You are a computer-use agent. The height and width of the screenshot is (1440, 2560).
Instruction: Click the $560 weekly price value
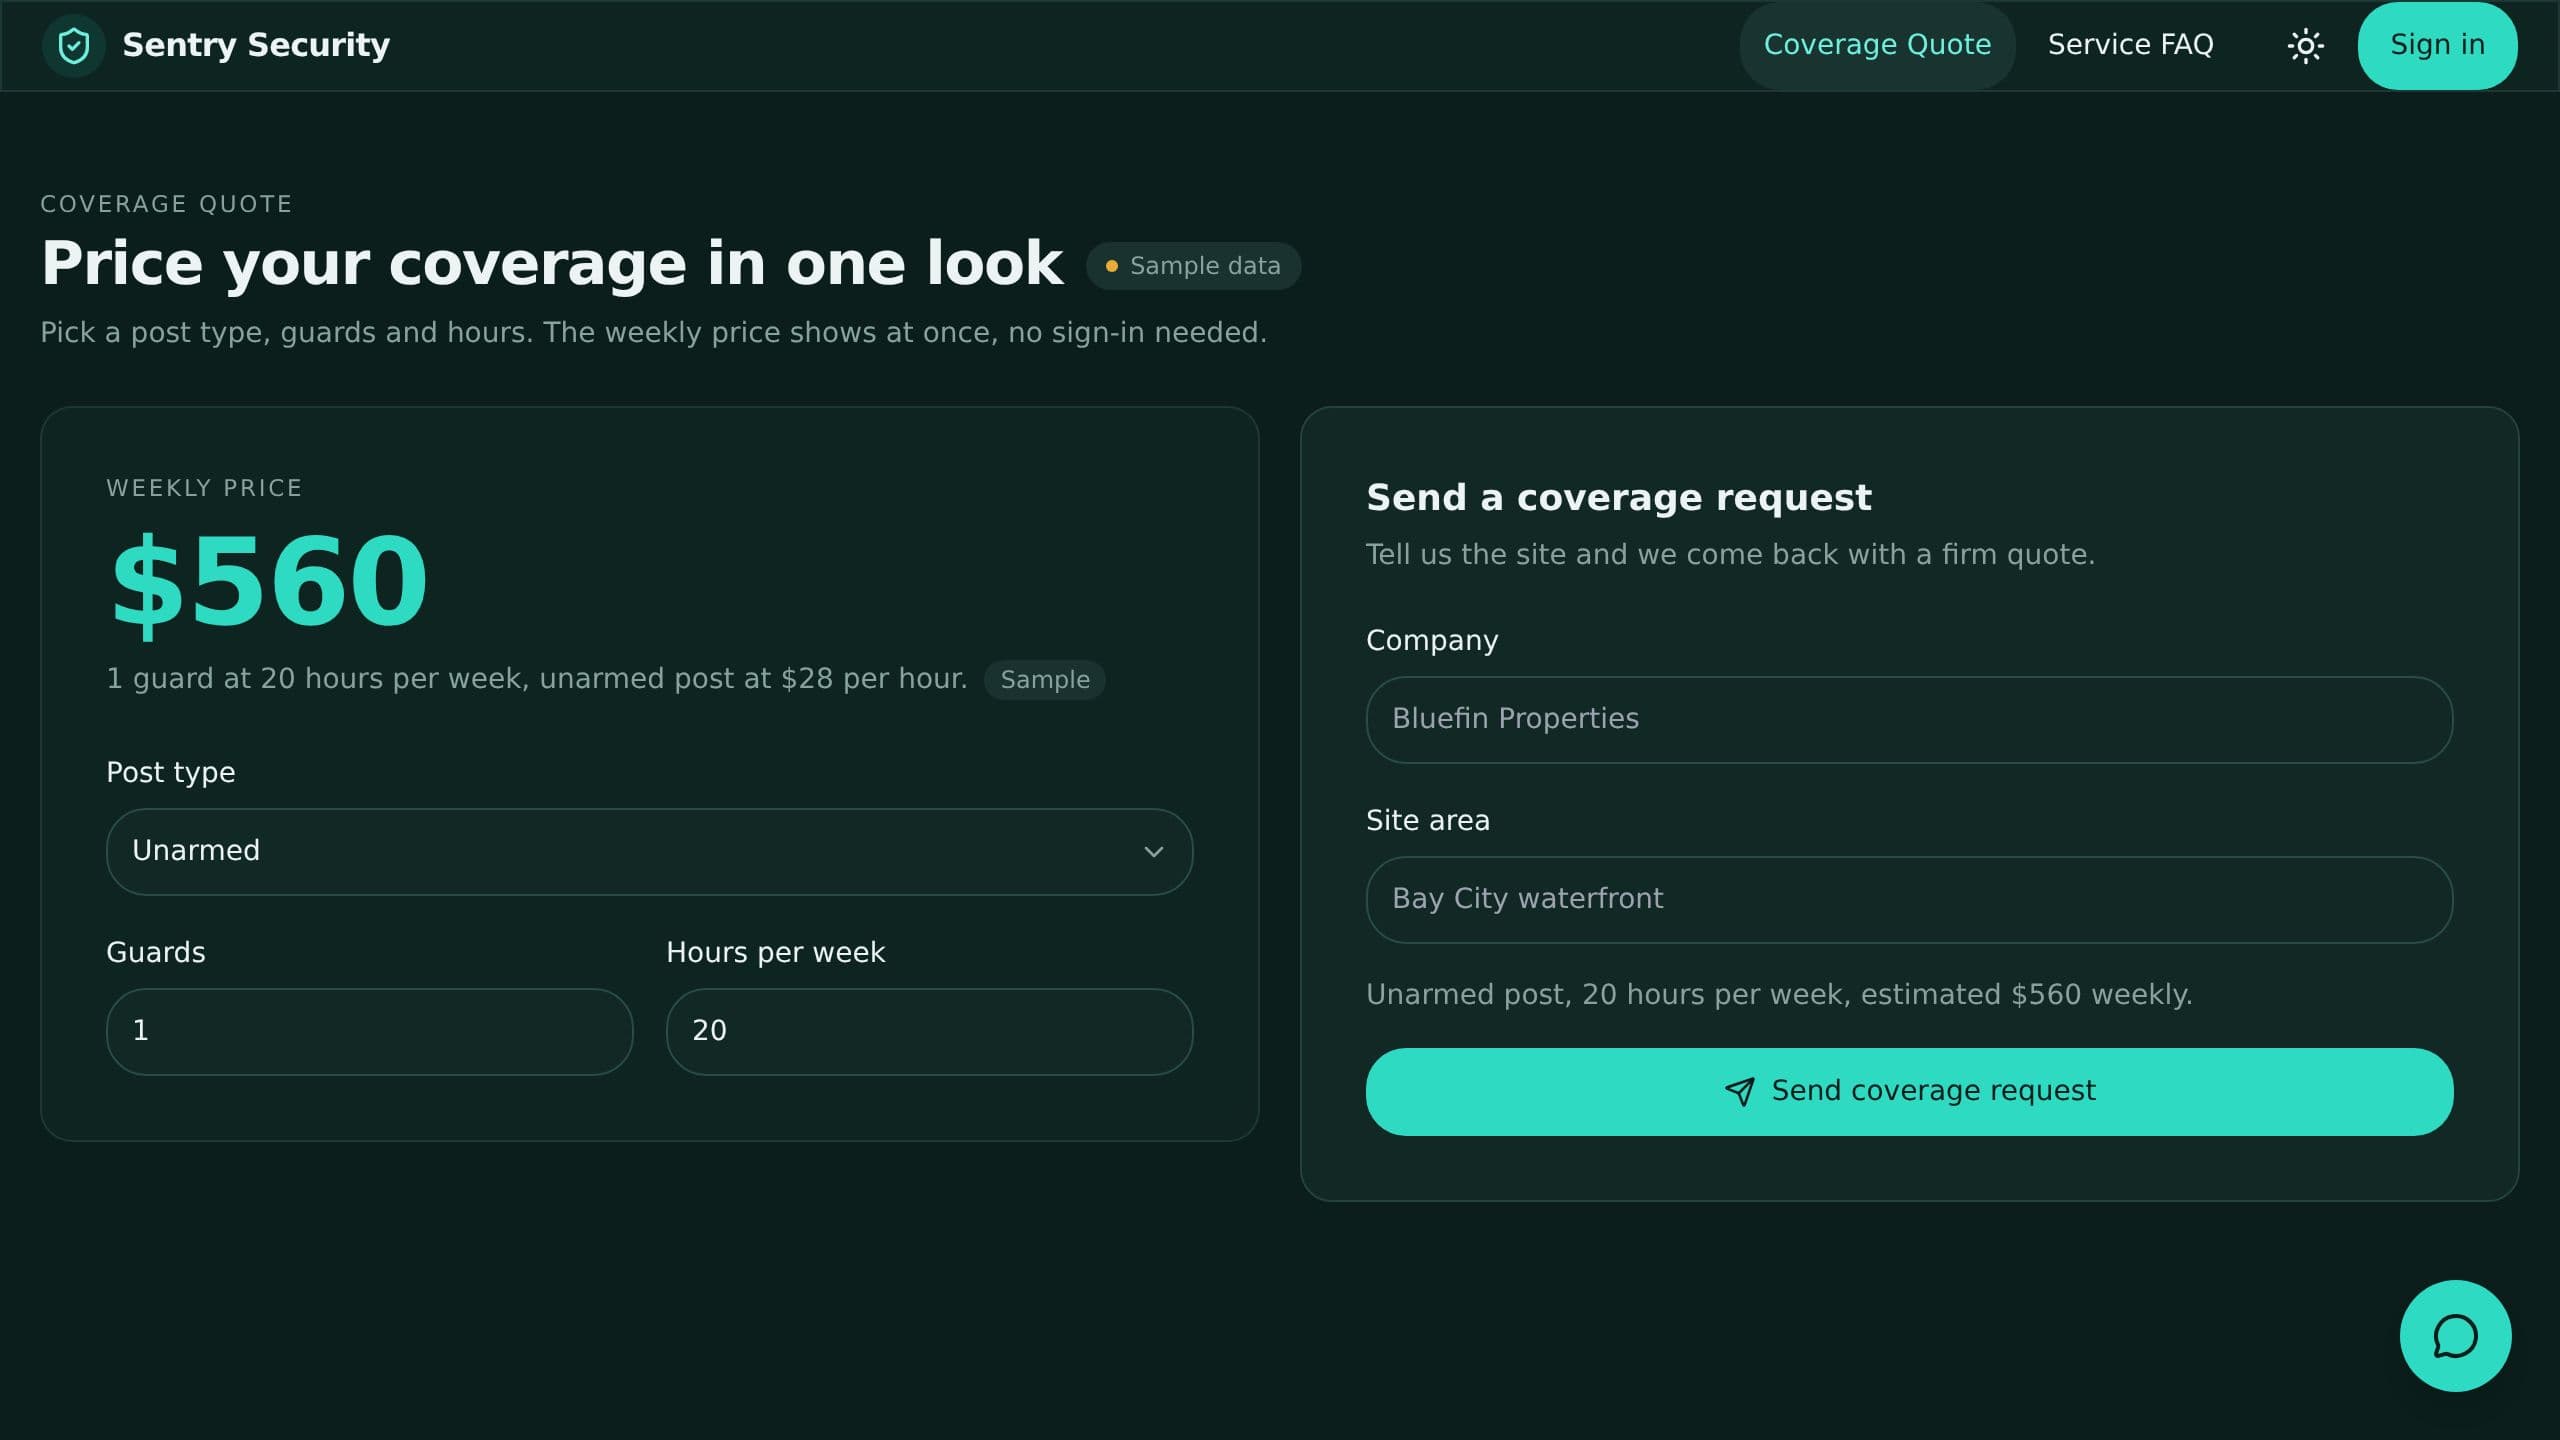click(x=269, y=582)
